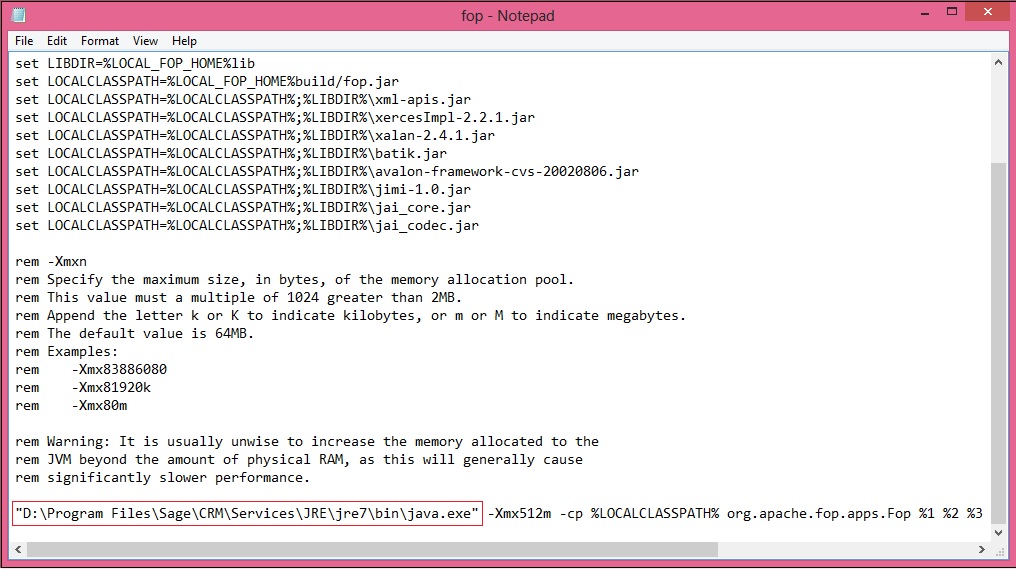The height and width of the screenshot is (569, 1016).
Task: Open the File menu
Action: click(x=24, y=41)
